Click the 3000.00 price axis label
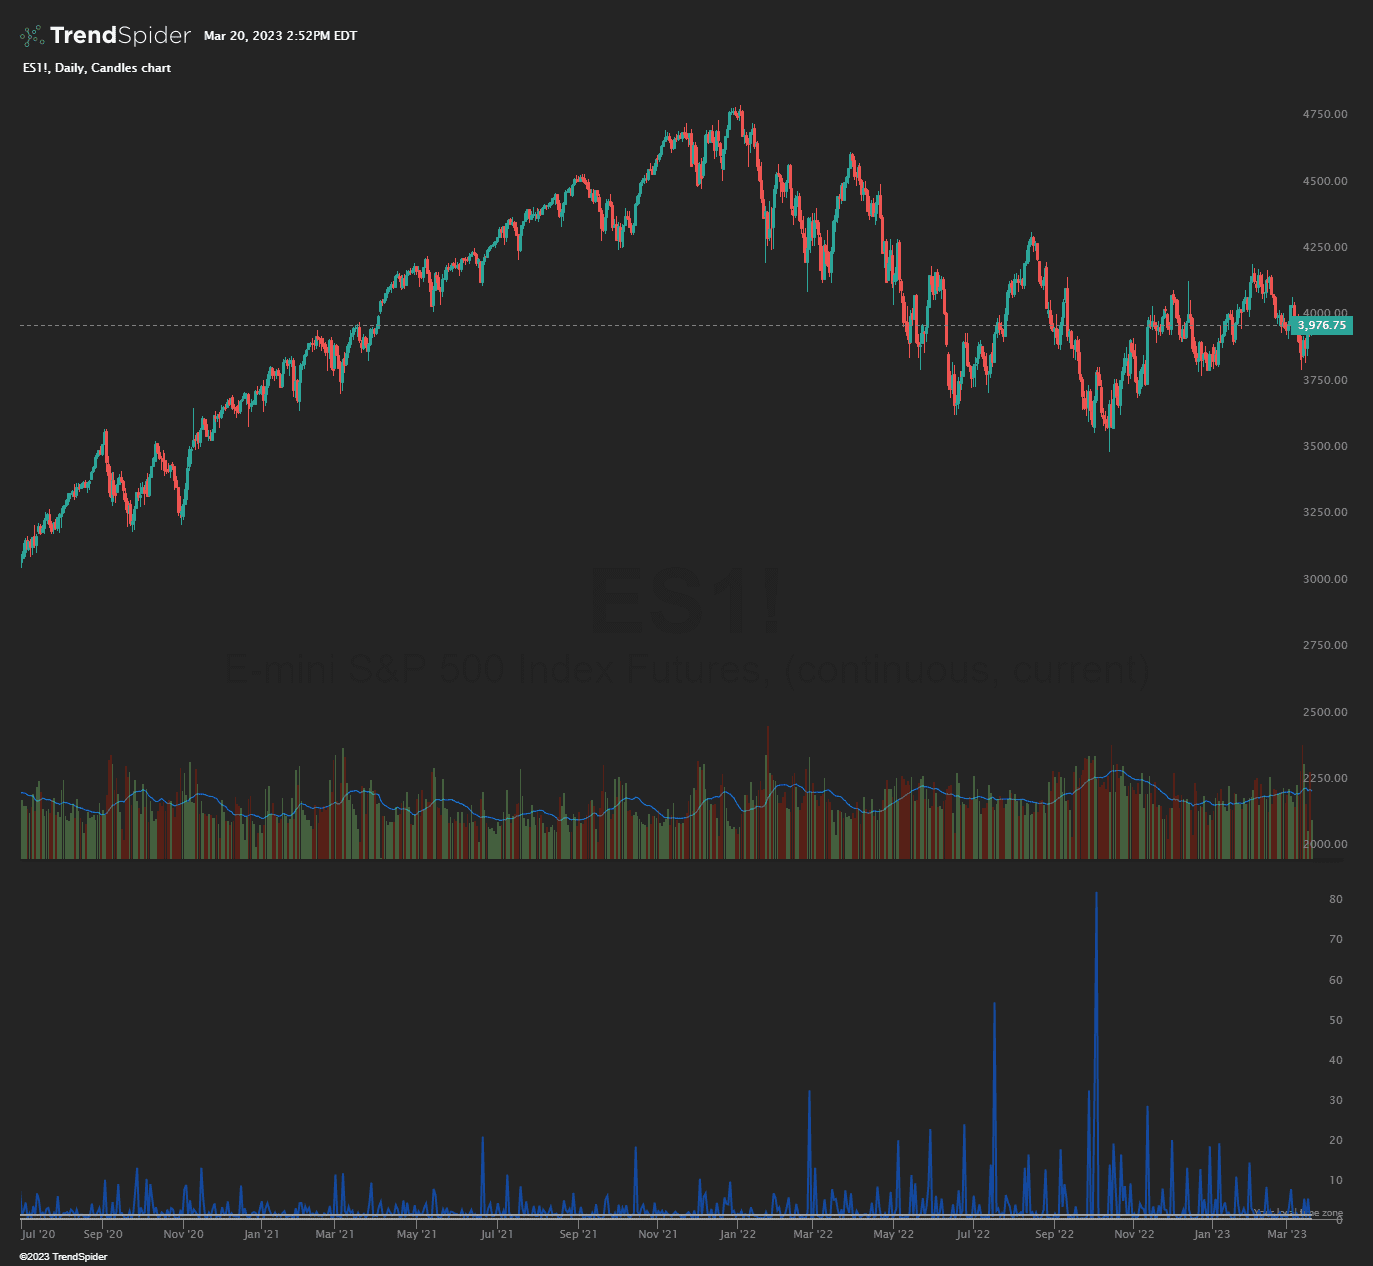Image resolution: width=1373 pixels, height=1266 pixels. point(1324,579)
